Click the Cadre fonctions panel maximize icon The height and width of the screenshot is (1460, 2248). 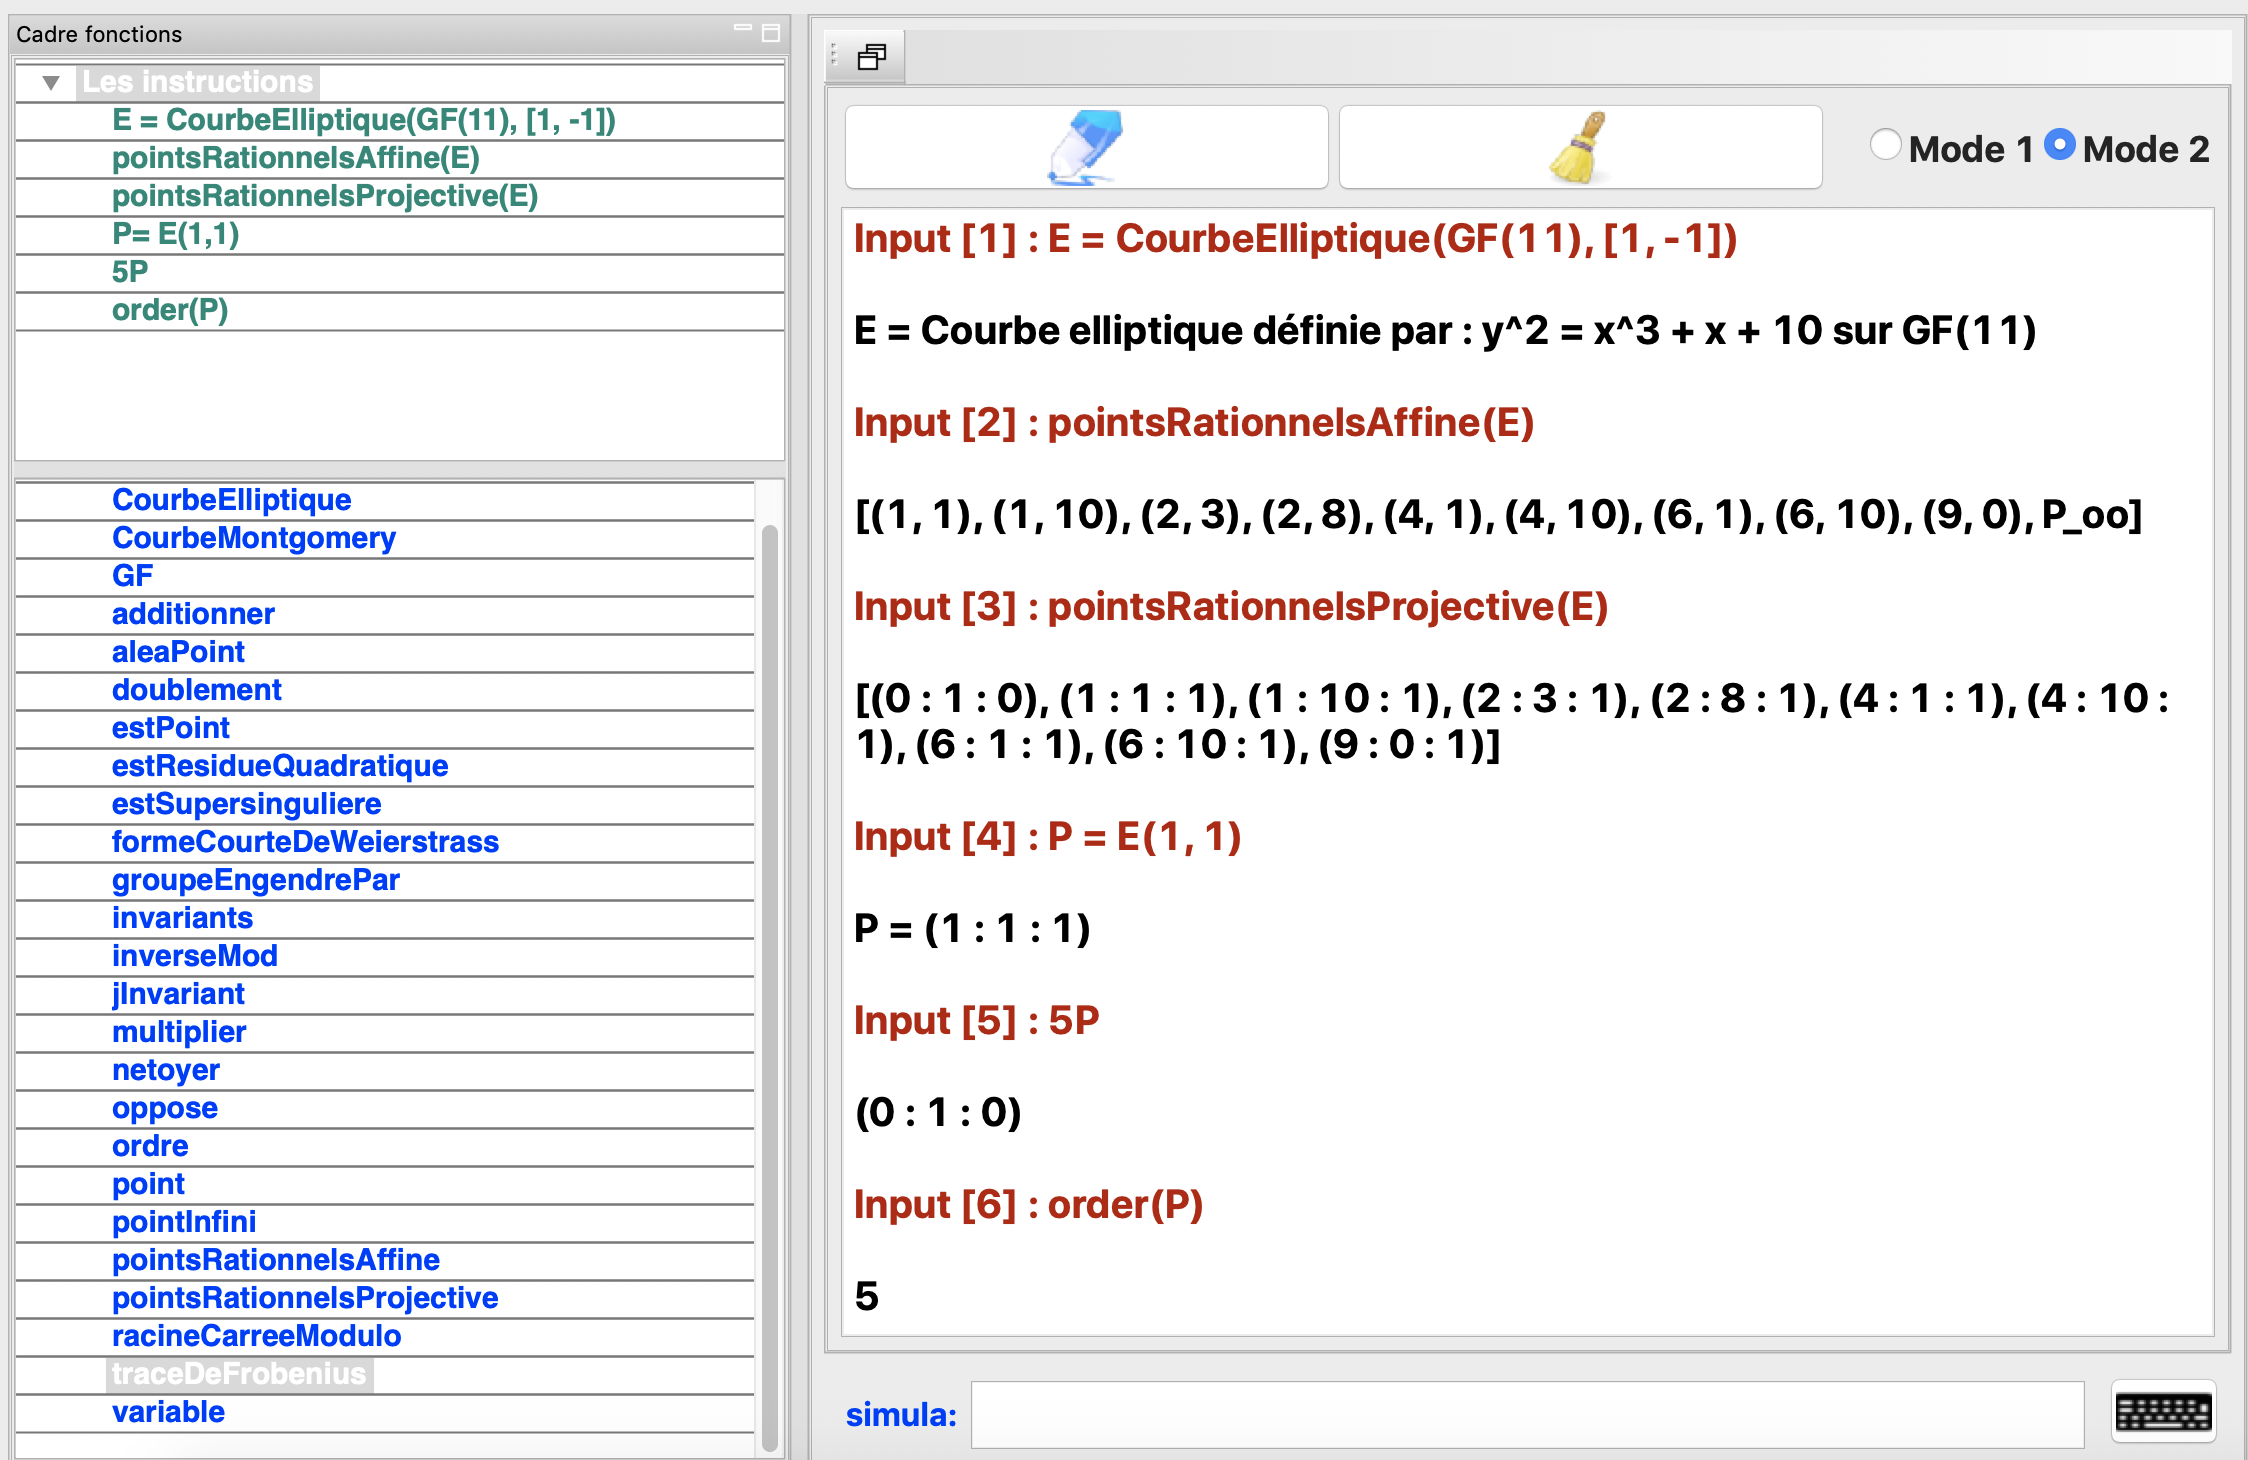tap(771, 34)
